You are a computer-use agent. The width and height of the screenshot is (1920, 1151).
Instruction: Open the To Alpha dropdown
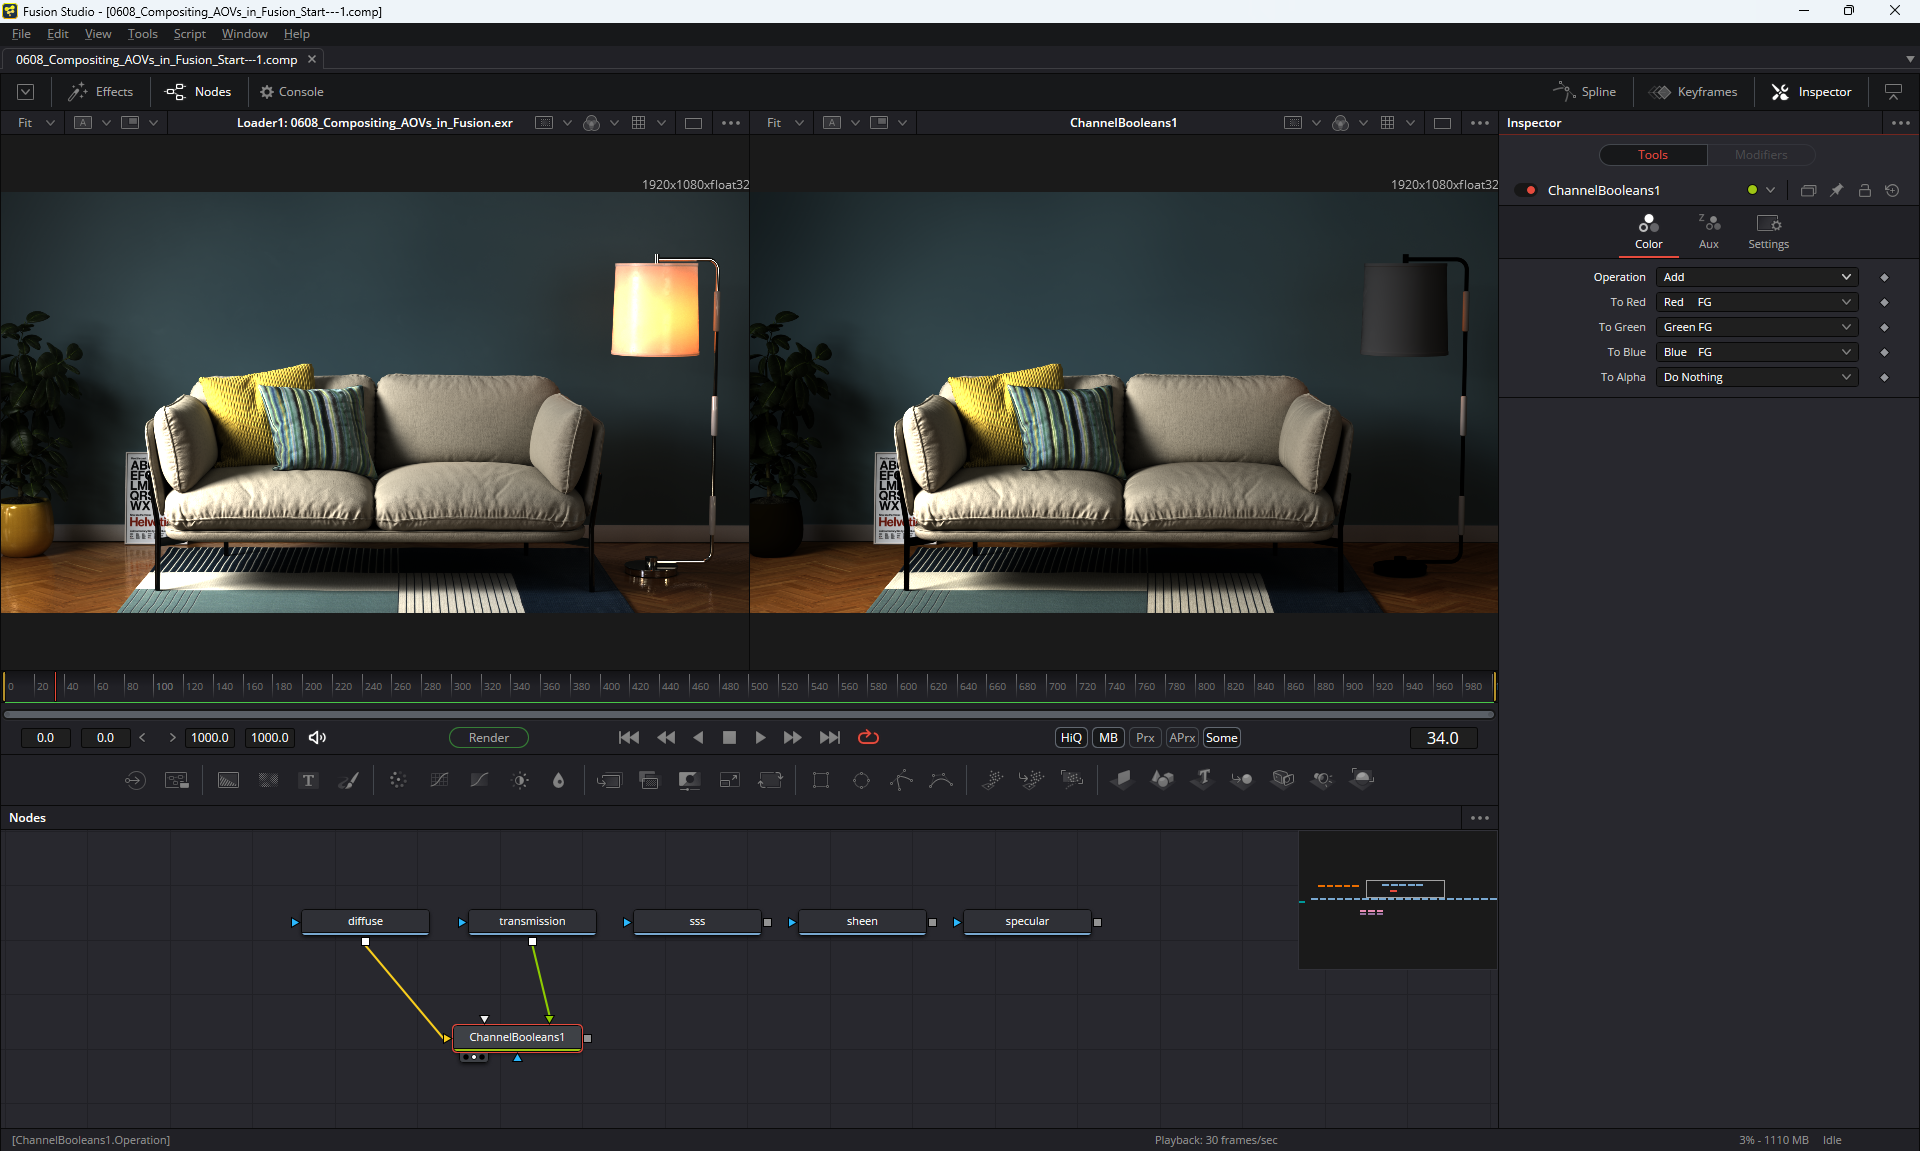pos(1756,377)
